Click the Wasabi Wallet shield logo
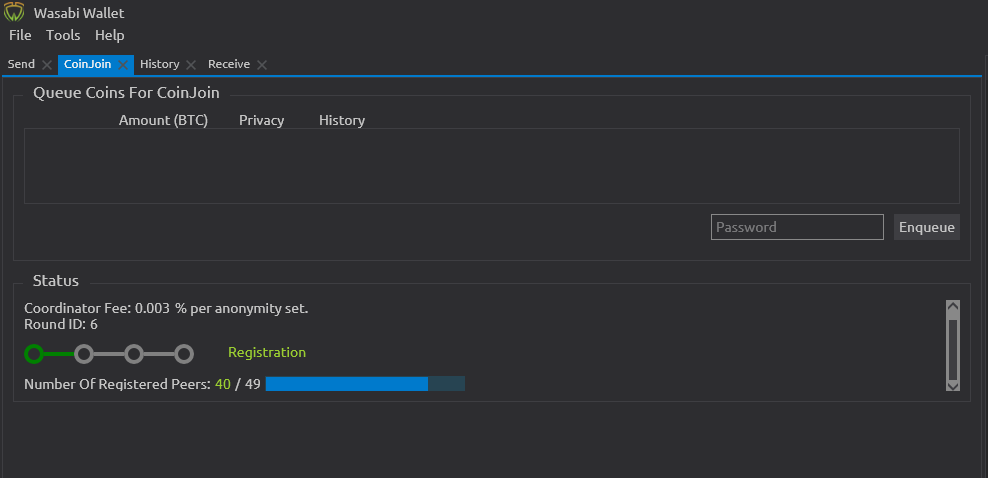The image size is (988, 478). click(x=15, y=13)
